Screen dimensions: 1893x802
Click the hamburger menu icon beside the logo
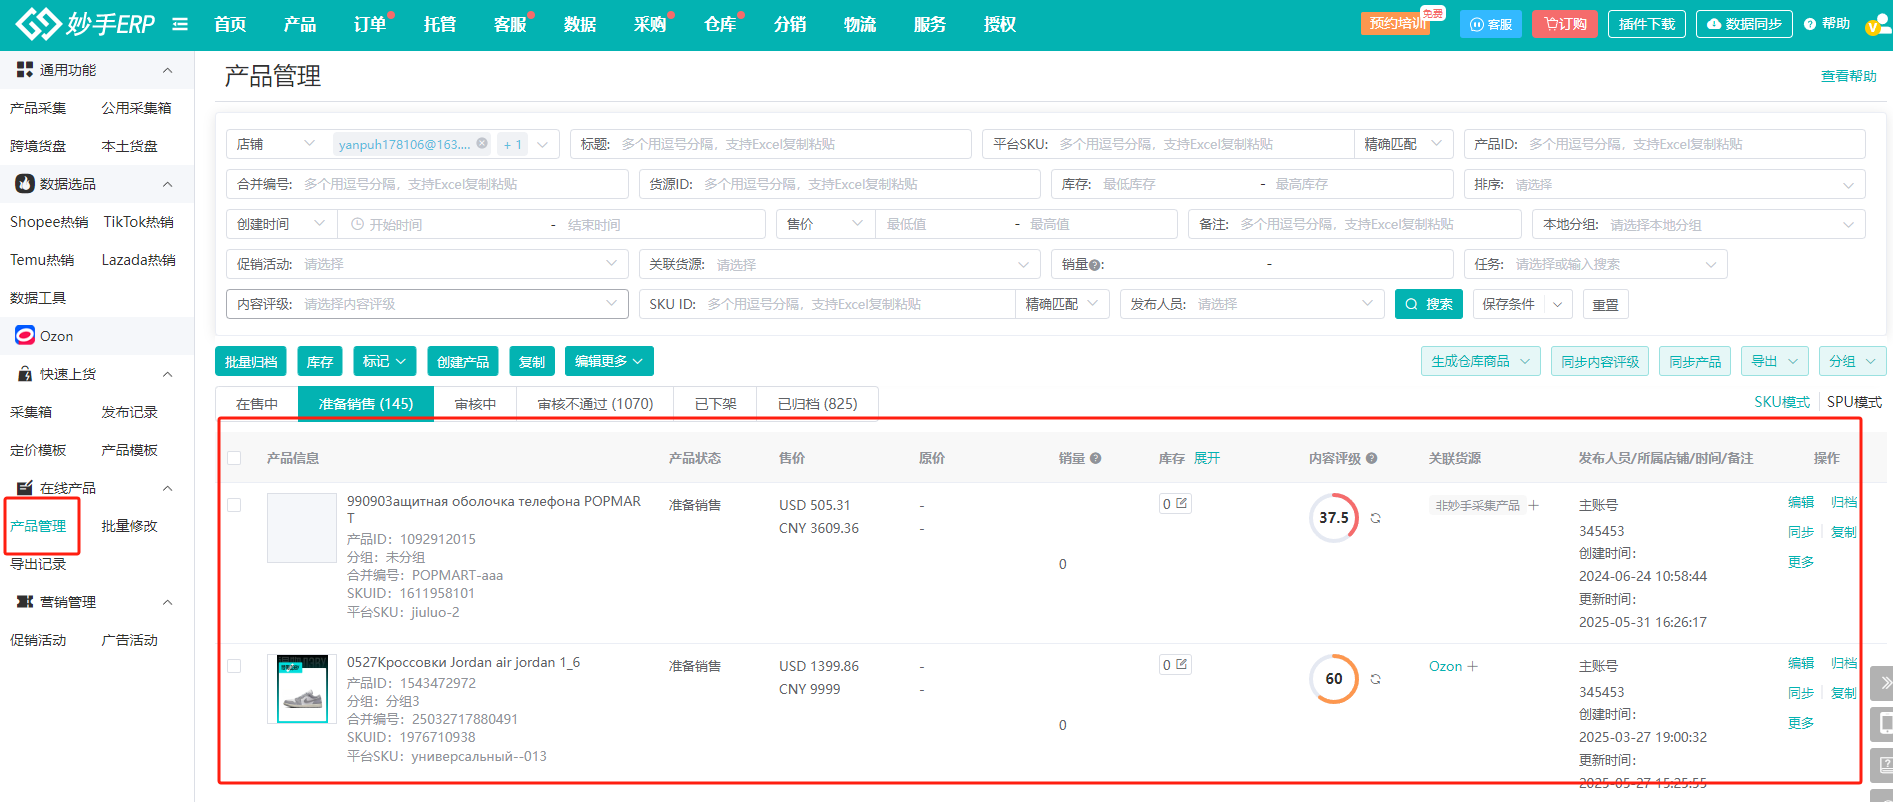tap(180, 24)
